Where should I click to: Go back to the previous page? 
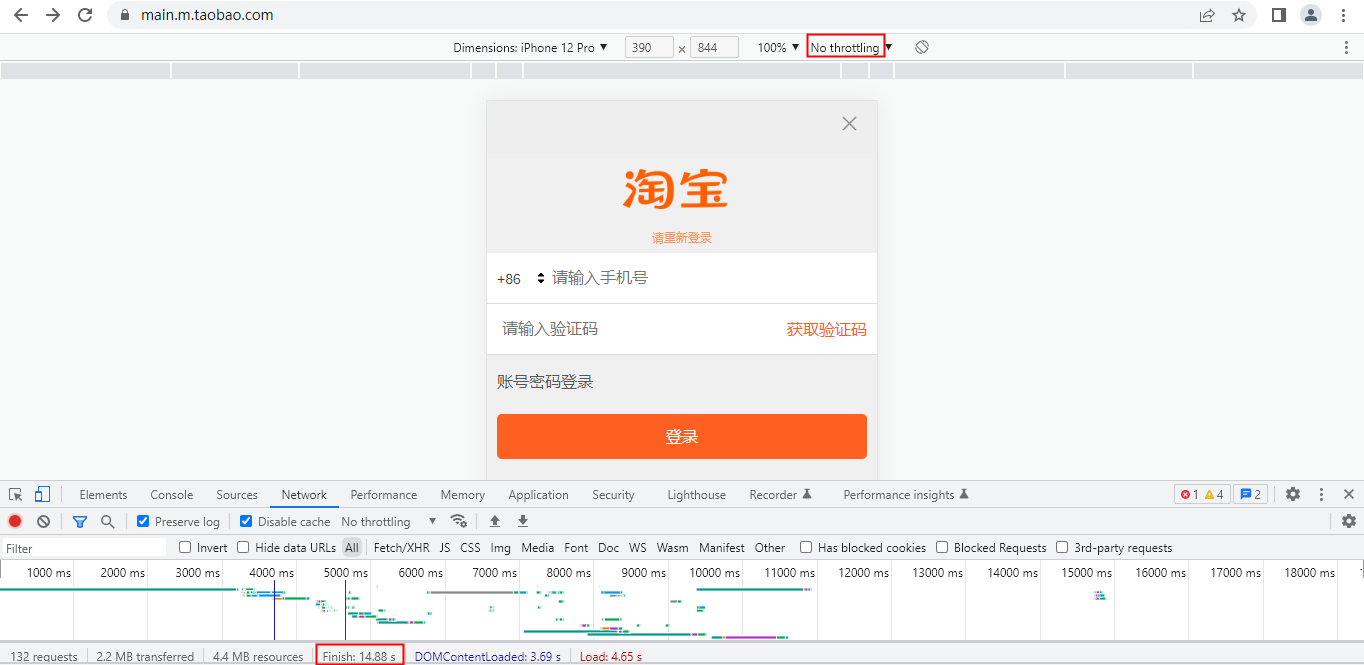[x=21, y=15]
